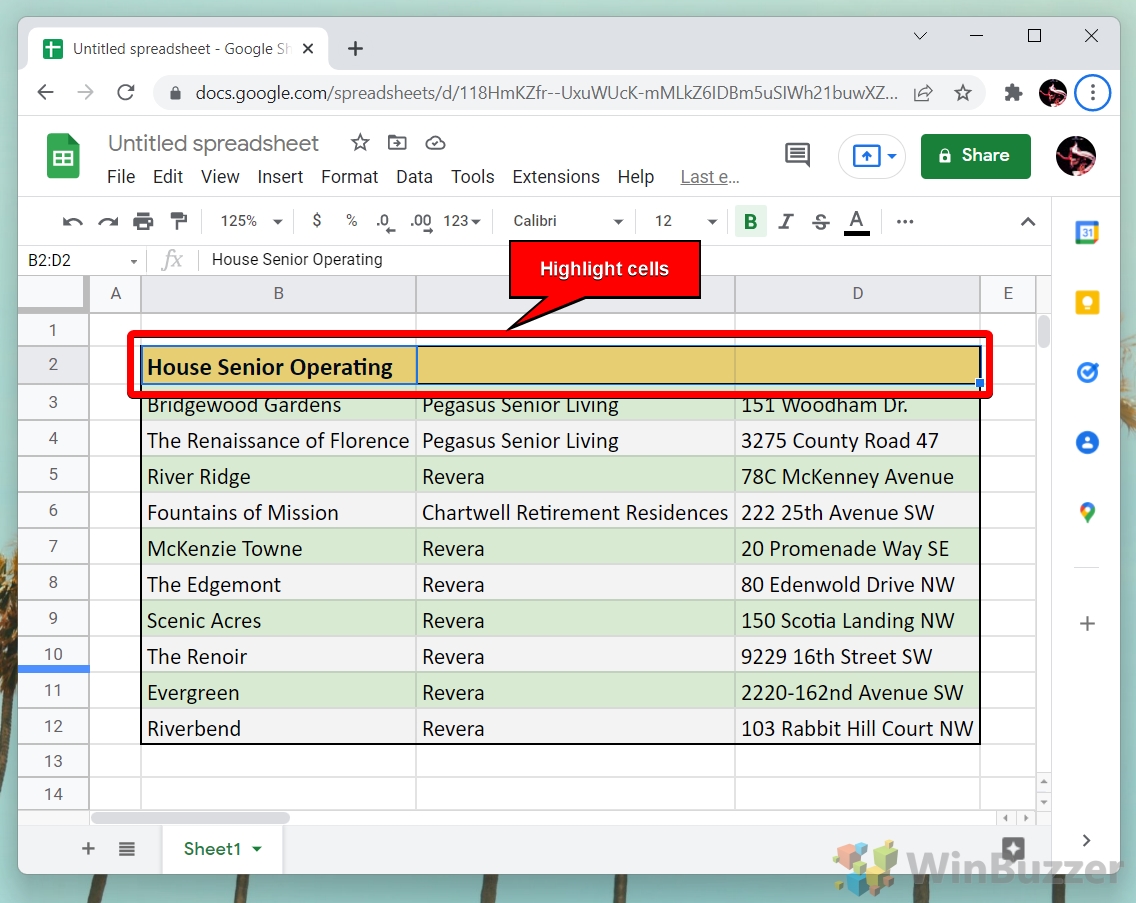
Task: Open the View menu
Action: click(x=220, y=177)
